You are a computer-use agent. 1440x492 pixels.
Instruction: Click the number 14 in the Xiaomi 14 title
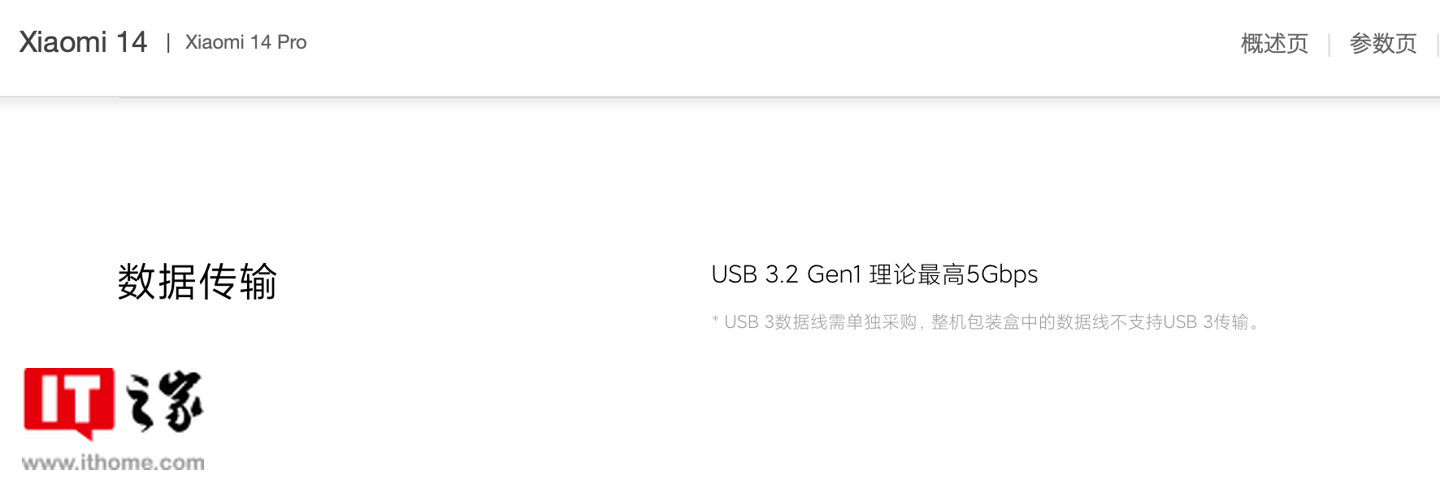[x=132, y=42]
